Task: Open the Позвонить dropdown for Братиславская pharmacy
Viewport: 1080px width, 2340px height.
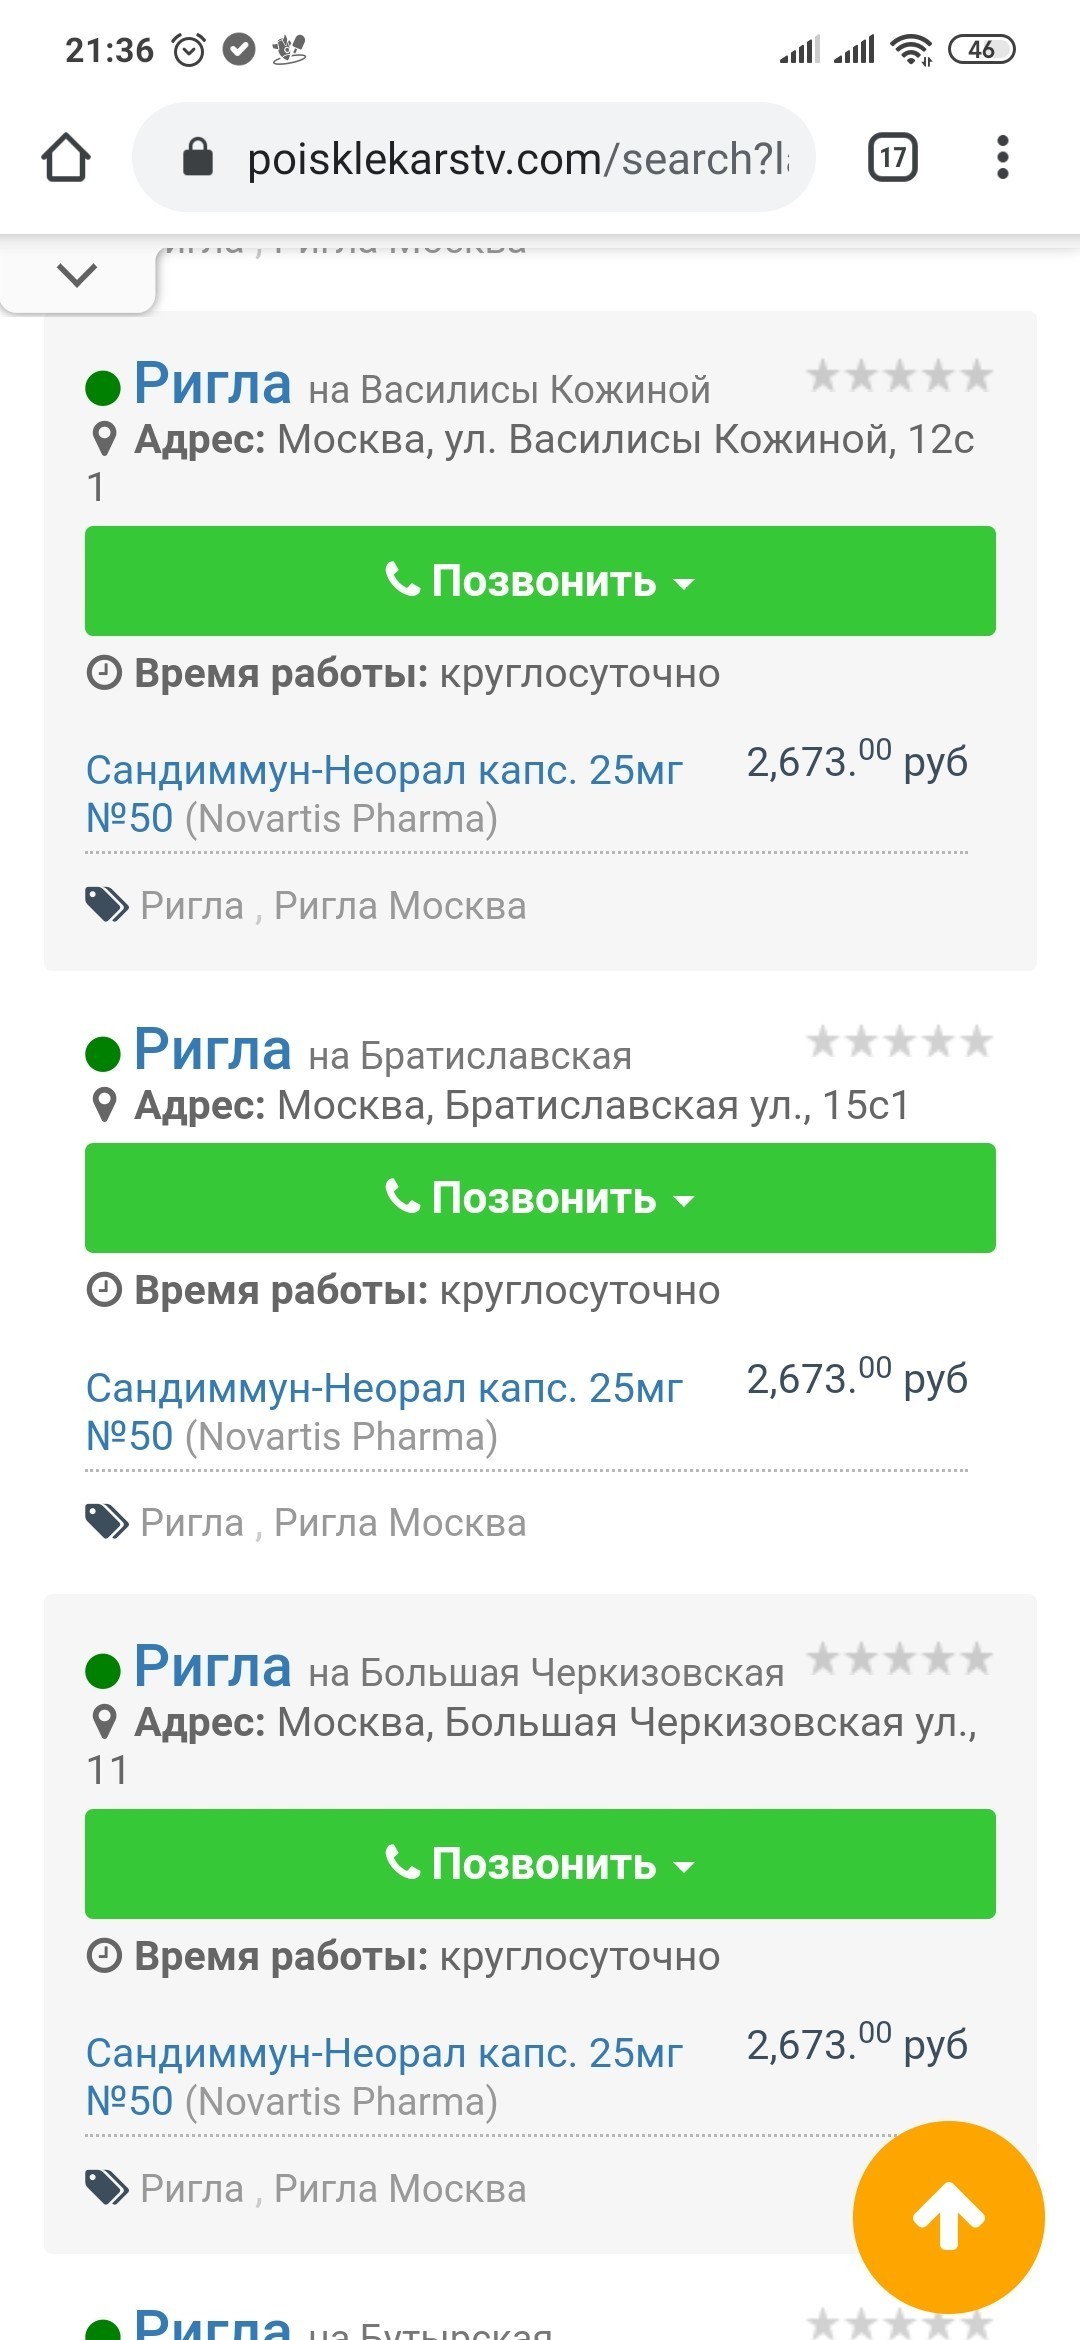Action: pos(540,1198)
